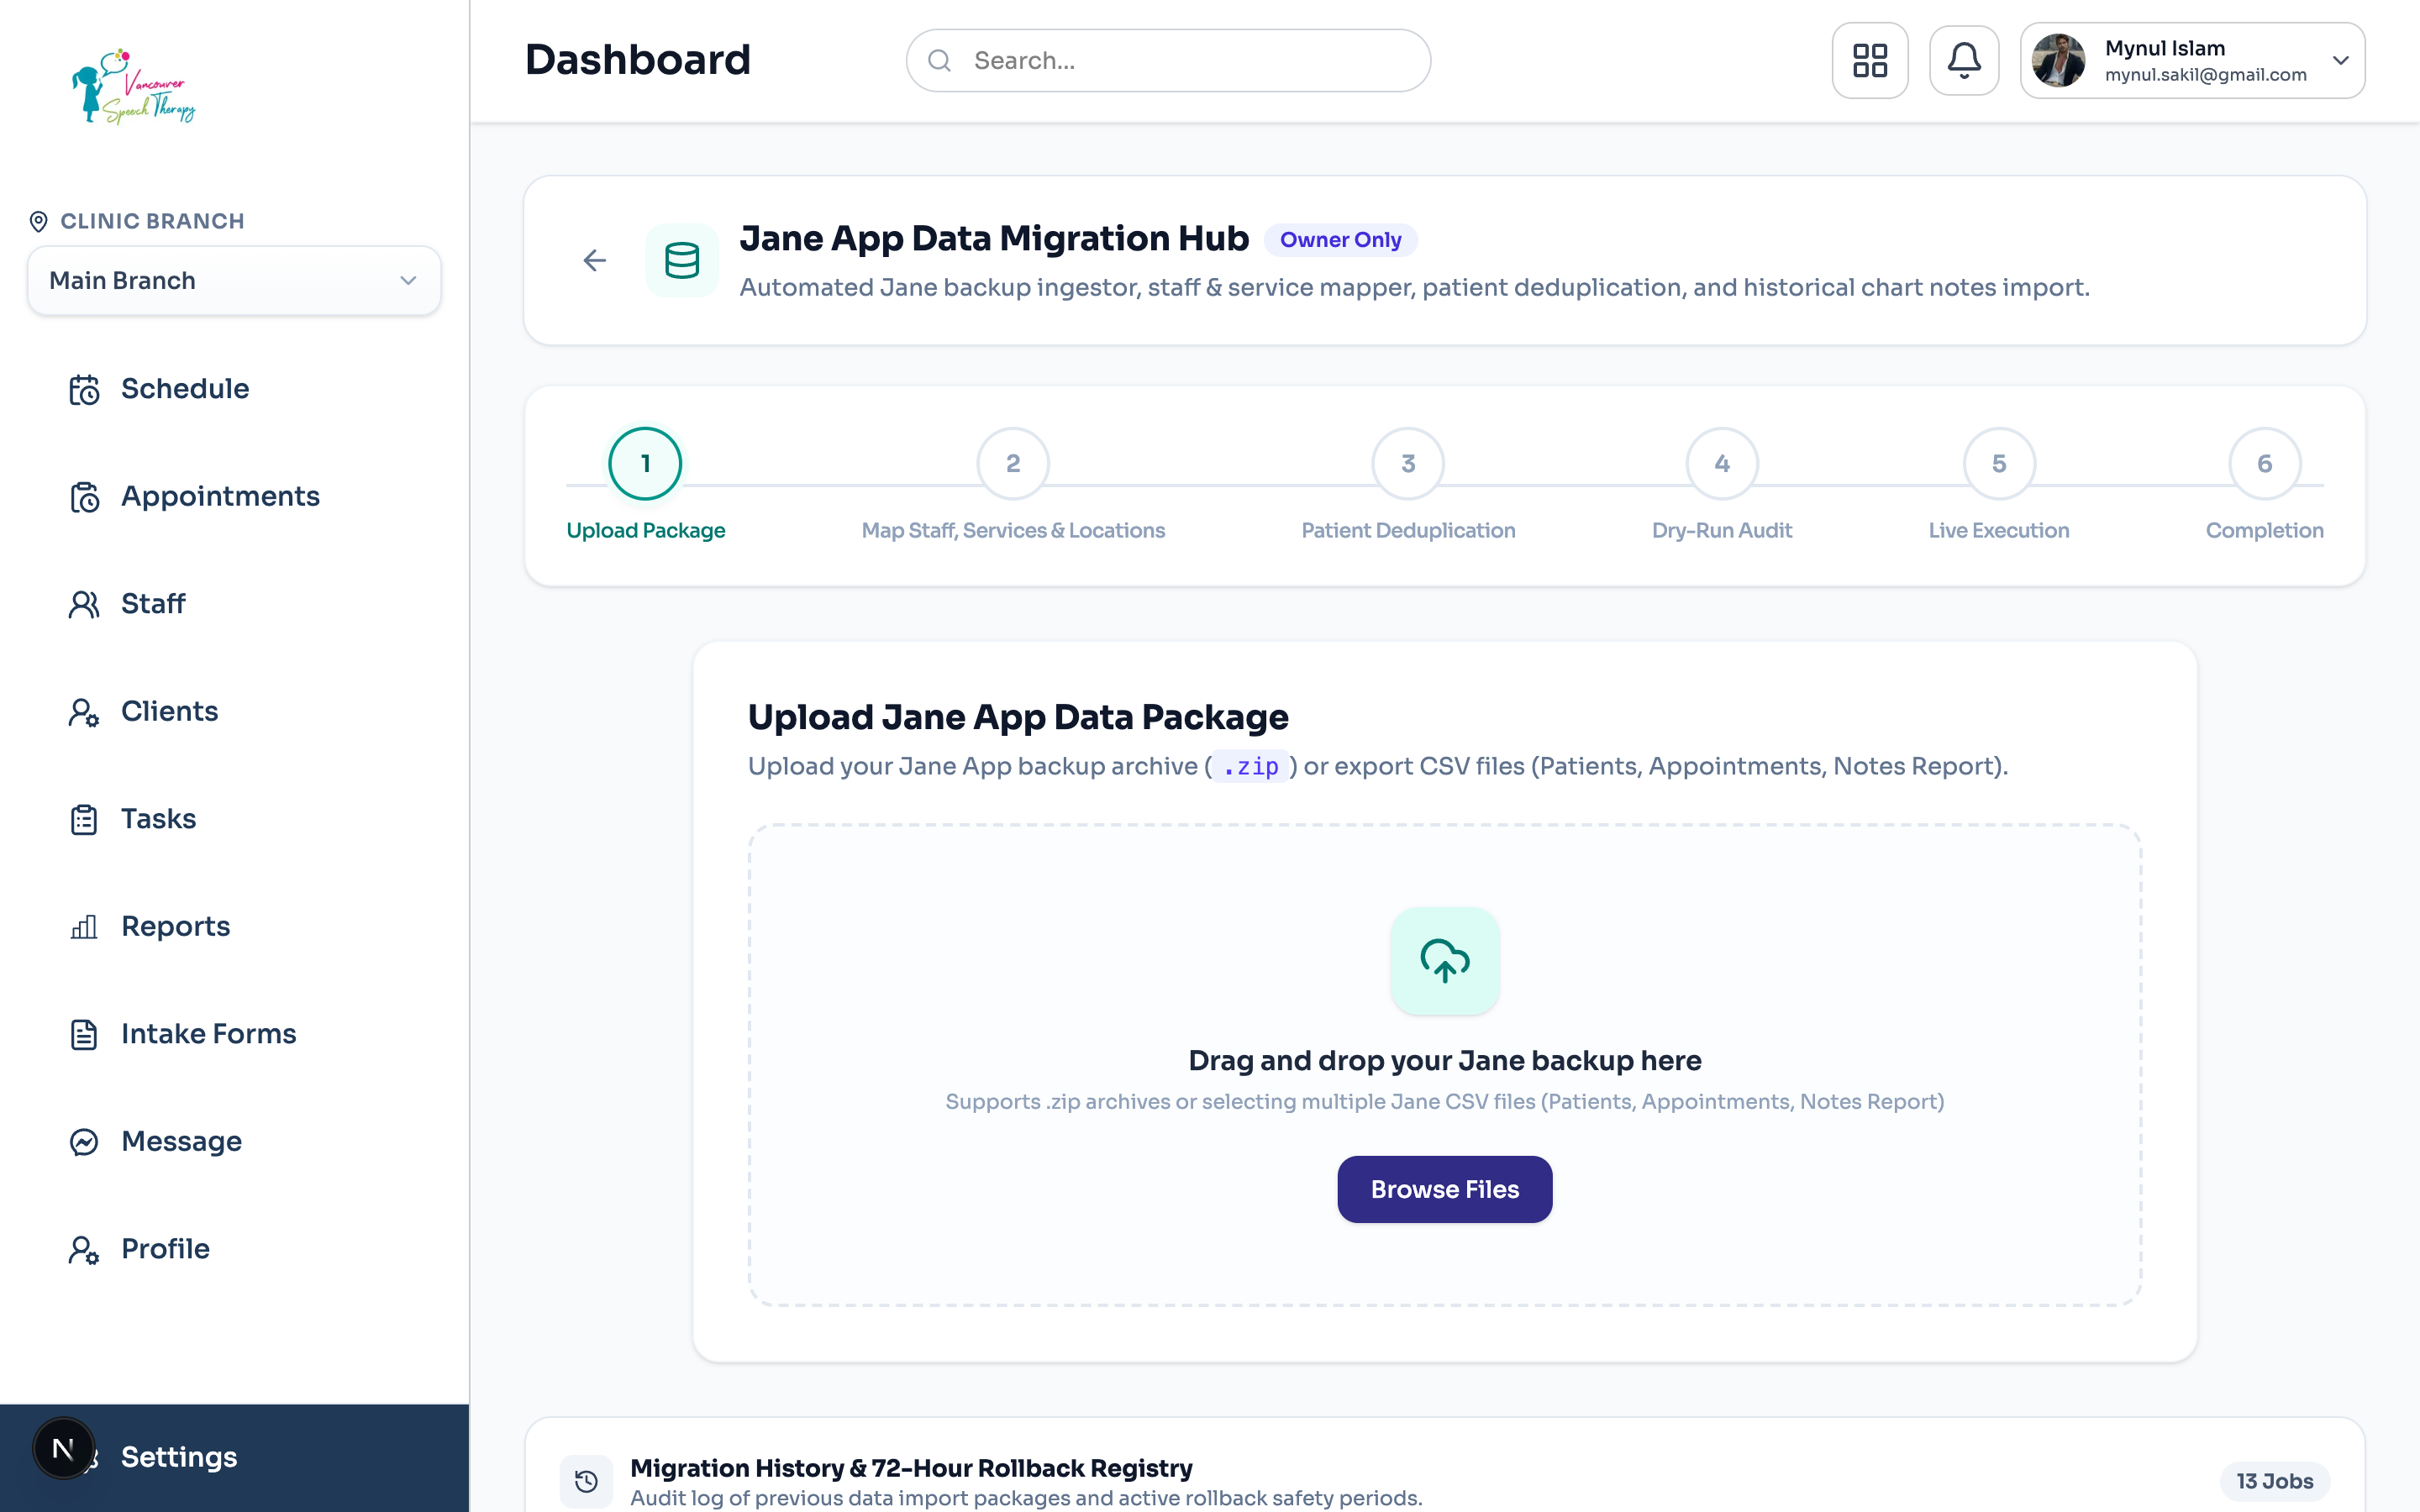Screen dimensions: 2420x1512
Task: Click the search magnifier icon
Action: click(939, 61)
